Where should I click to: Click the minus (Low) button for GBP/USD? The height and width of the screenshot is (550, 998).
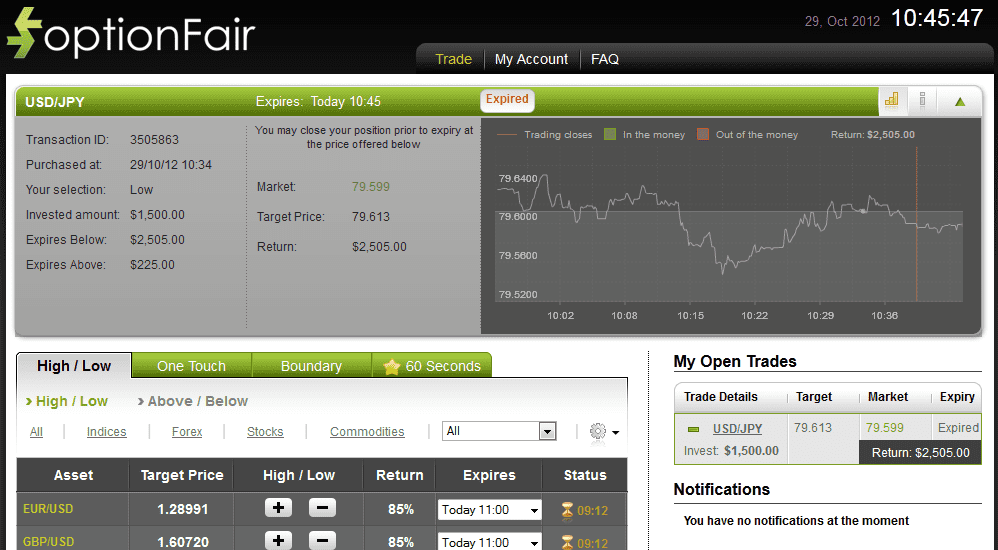[x=322, y=540]
